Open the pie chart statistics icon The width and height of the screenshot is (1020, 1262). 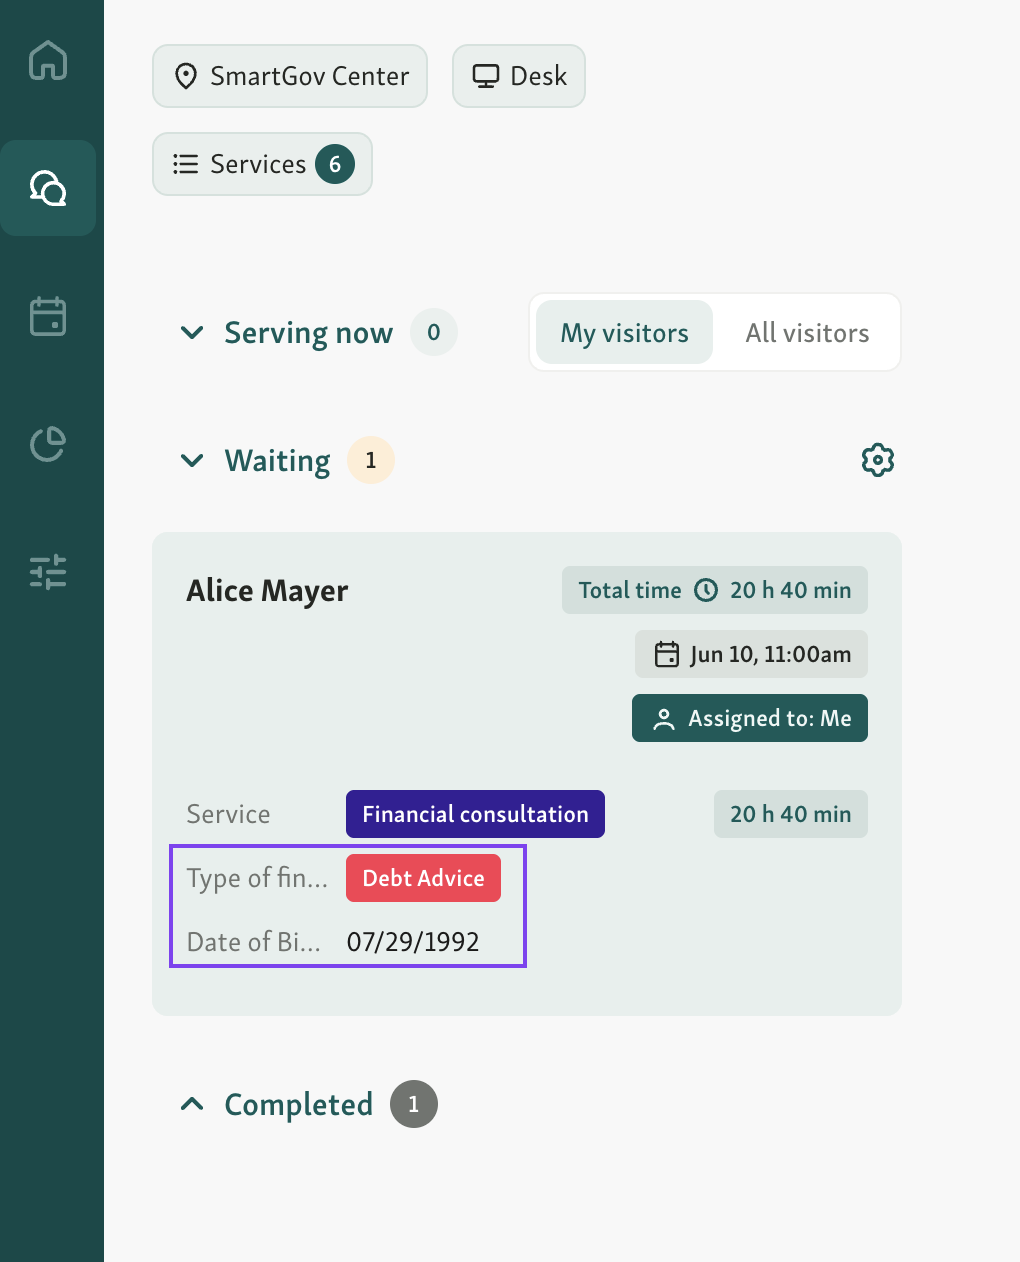point(48,444)
